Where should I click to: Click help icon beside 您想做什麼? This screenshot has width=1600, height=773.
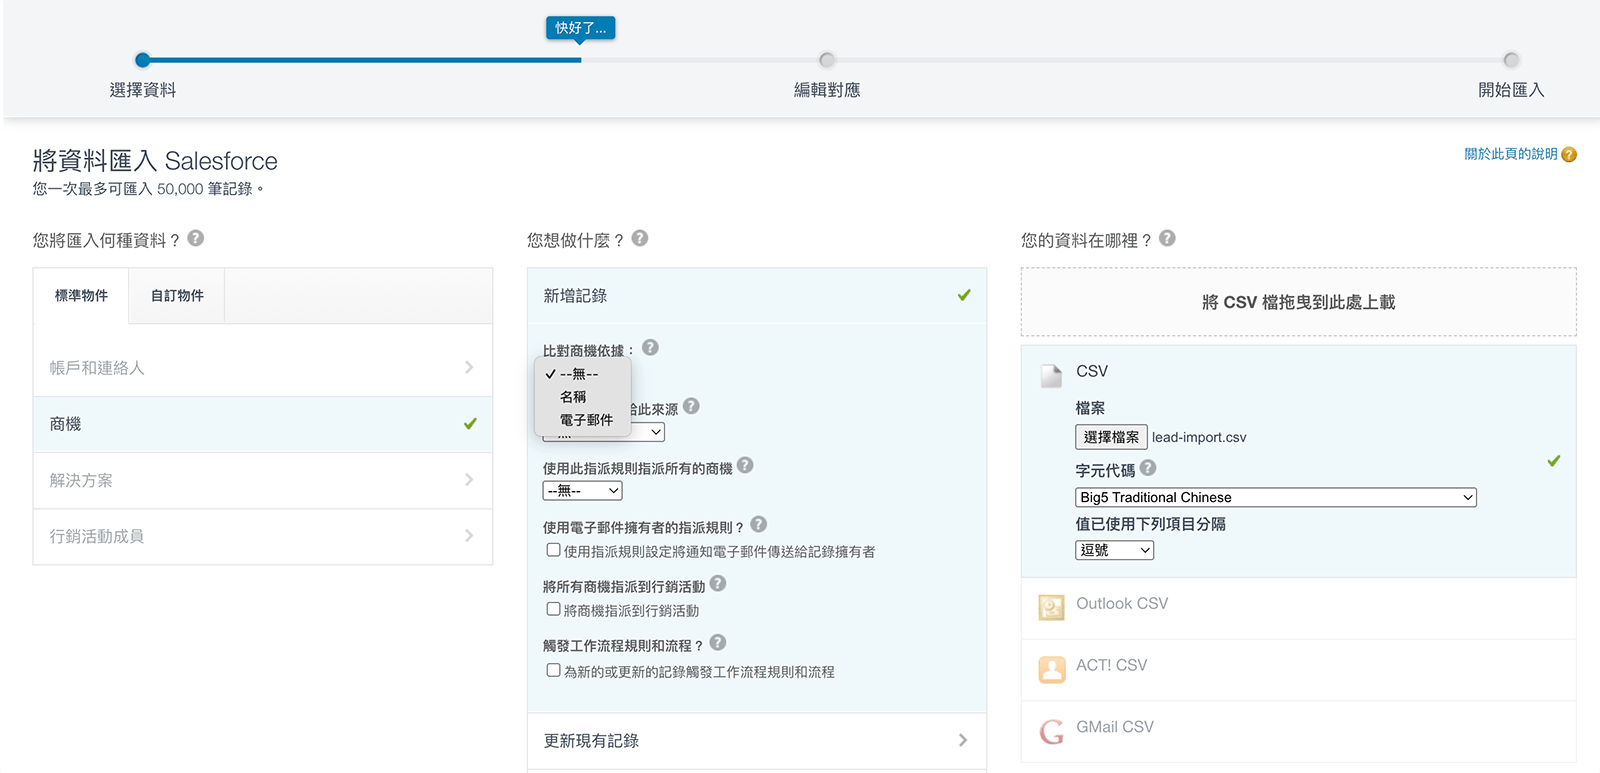pos(640,238)
